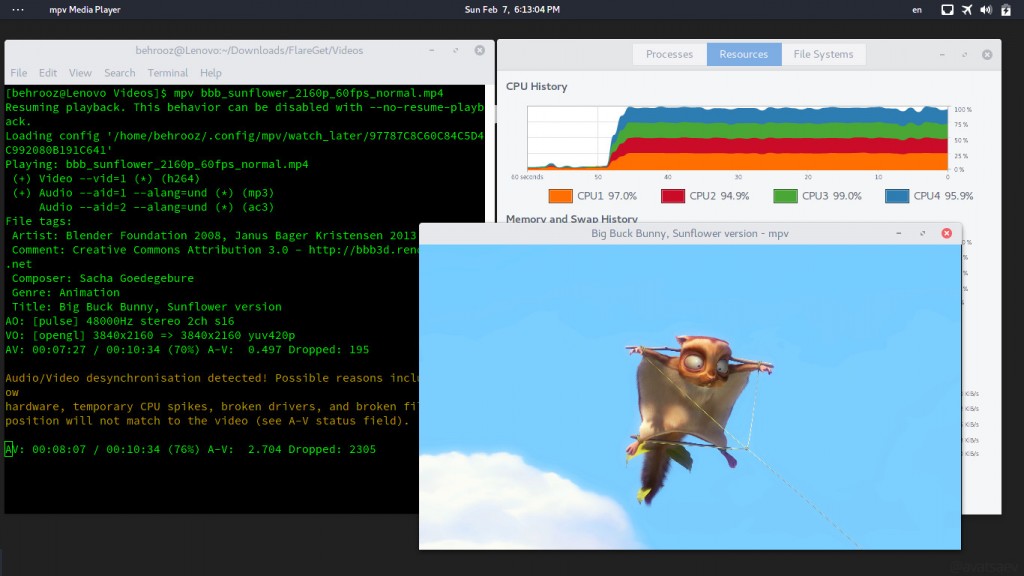
Task: Click the orange CPU1 color swatch
Action: click(560, 196)
